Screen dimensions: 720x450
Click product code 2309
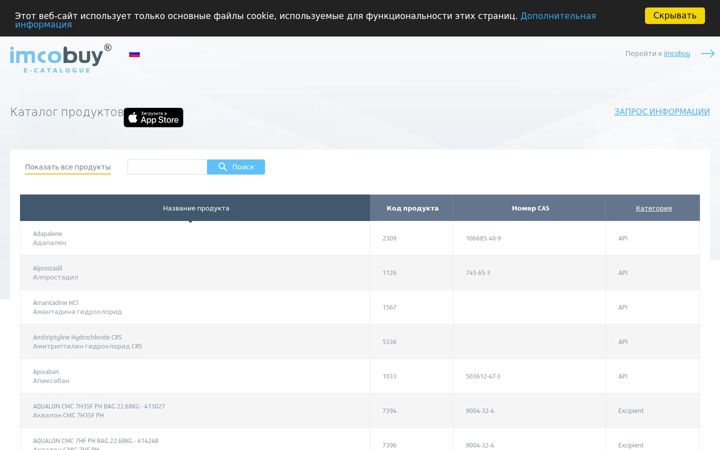tap(389, 238)
